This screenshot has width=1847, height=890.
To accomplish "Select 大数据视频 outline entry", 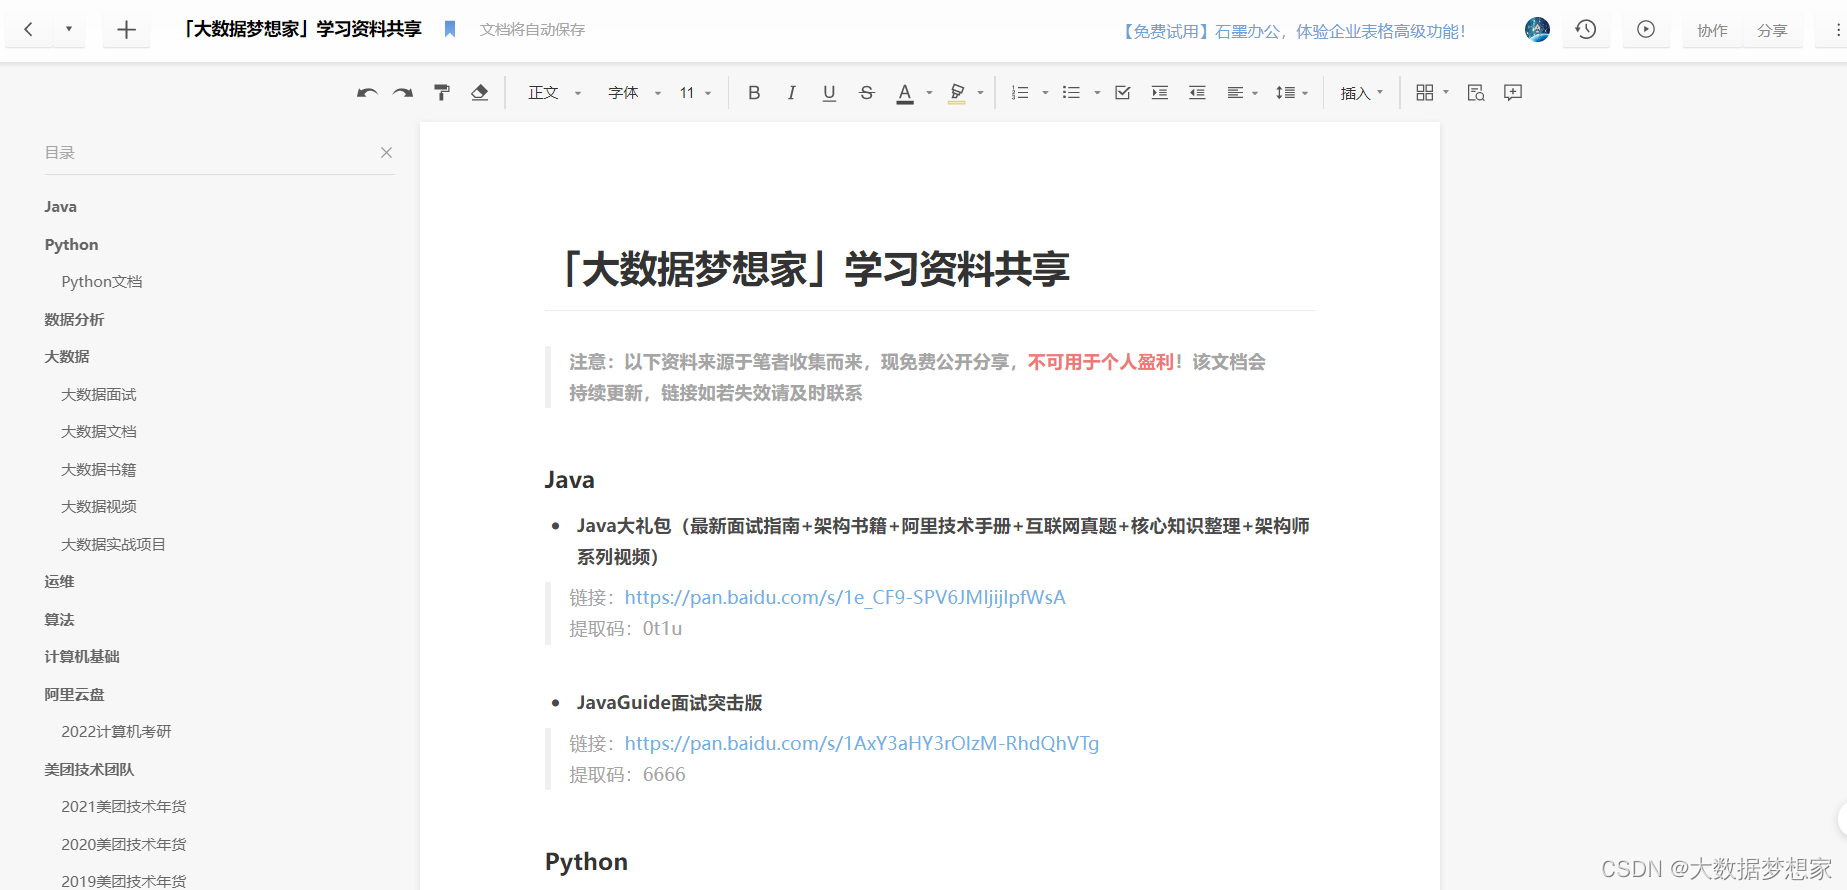I will pos(98,507).
